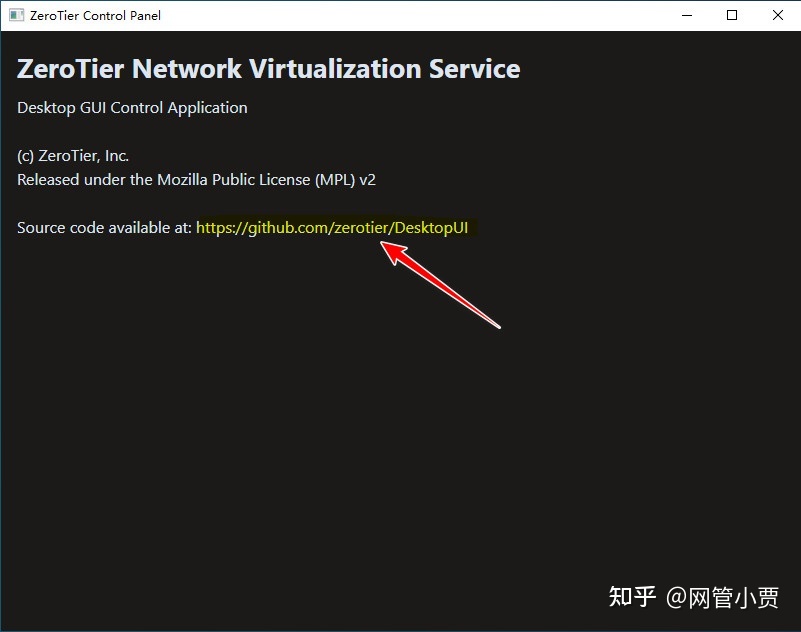Minimize the ZeroTier Control Panel window

coord(687,15)
